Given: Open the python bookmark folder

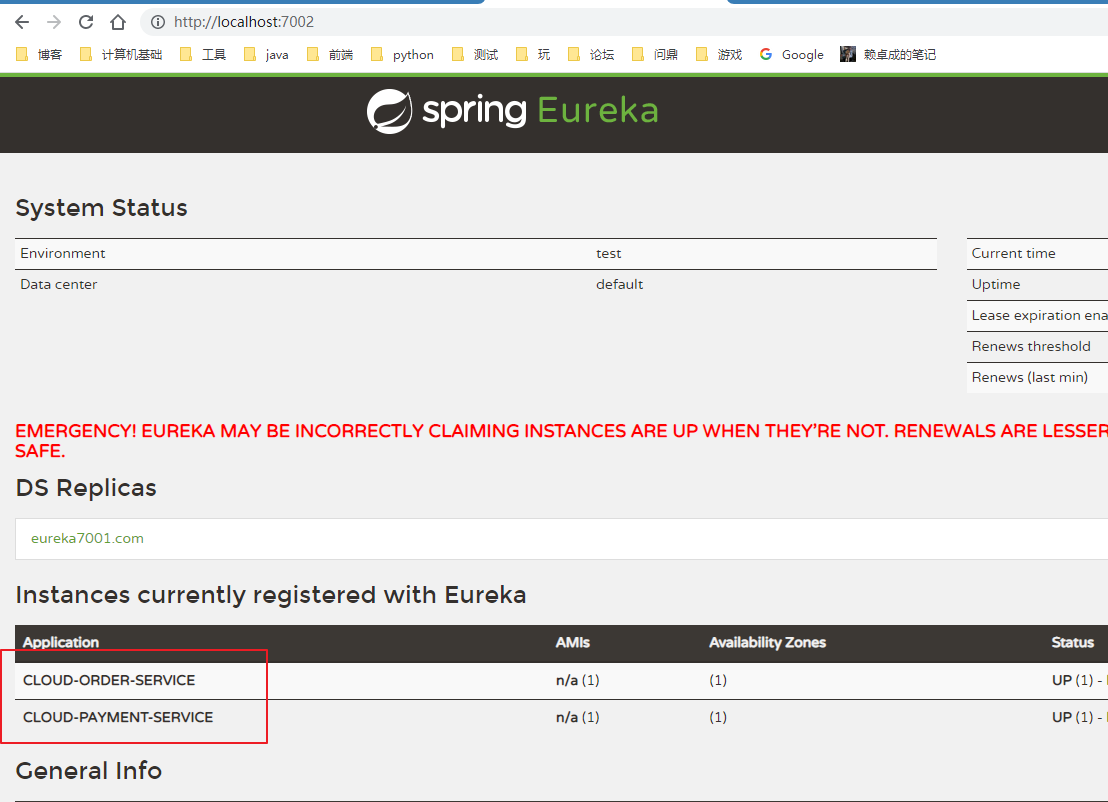Looking at the screenshot, I should point(402,54).
